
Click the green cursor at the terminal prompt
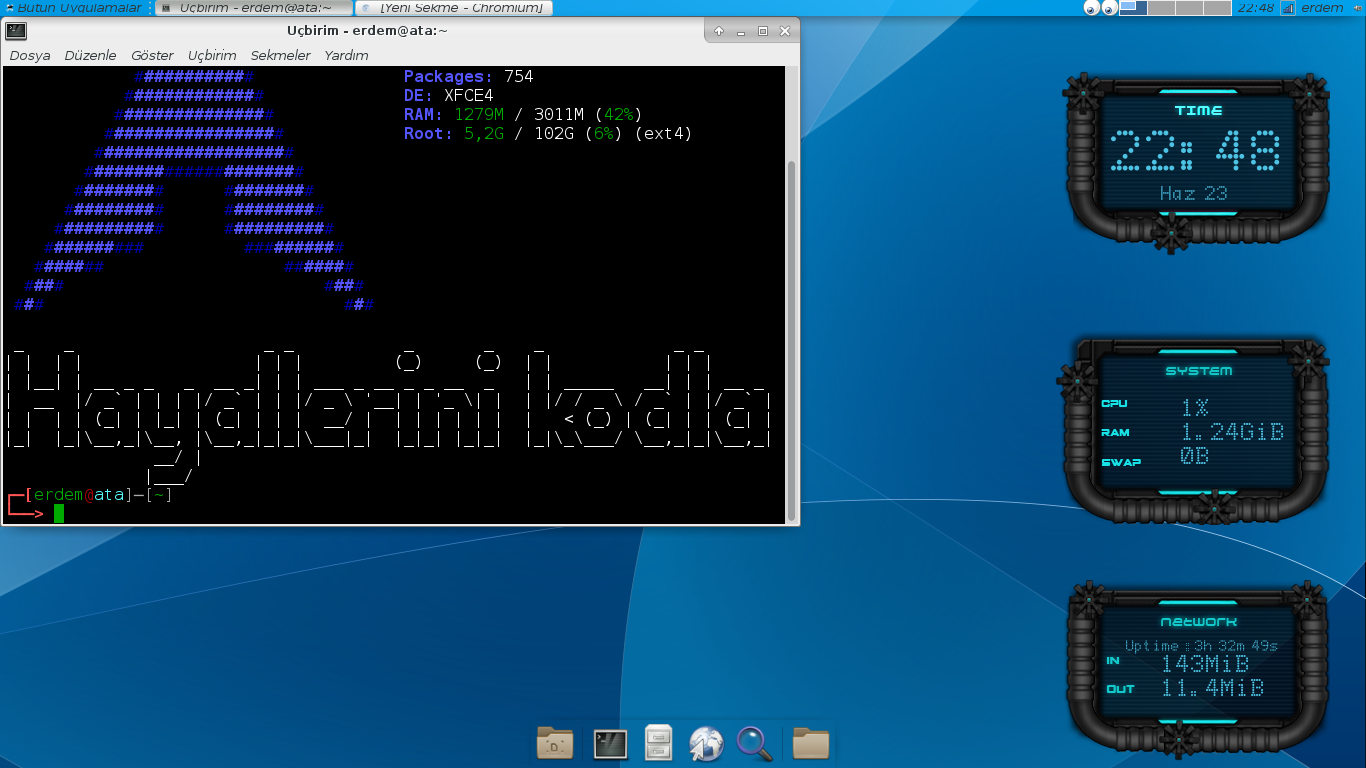click(59, 513)
